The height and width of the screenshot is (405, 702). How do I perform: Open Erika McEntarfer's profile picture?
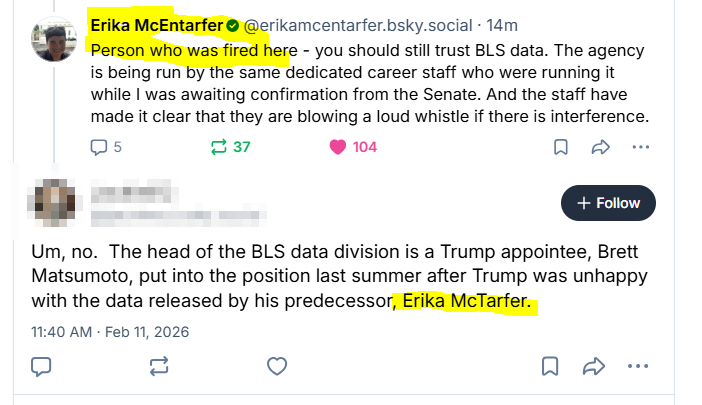56,36
